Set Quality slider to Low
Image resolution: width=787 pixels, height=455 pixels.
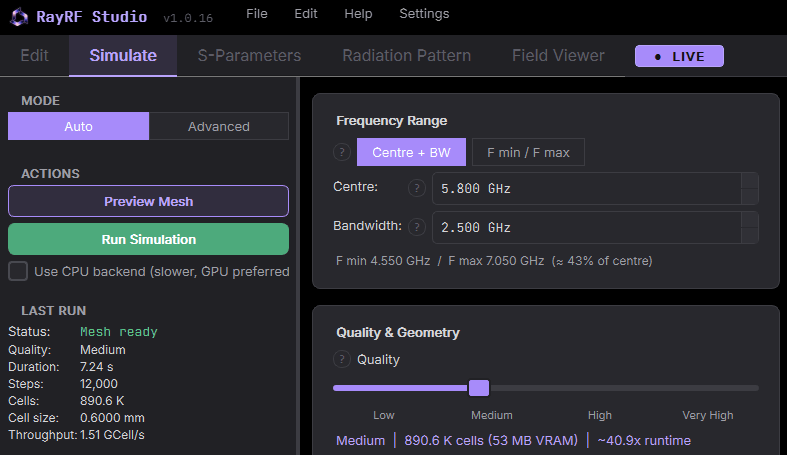[x=384, y=415]
